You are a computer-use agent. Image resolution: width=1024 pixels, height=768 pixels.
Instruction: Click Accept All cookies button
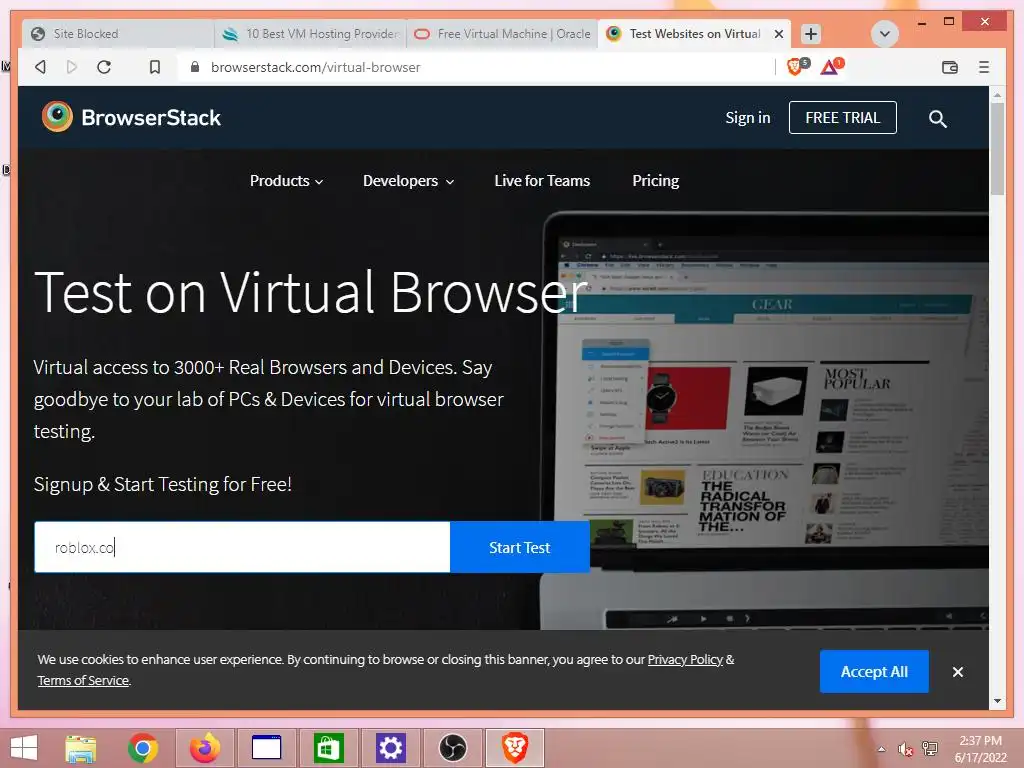[x=874, y=671]
